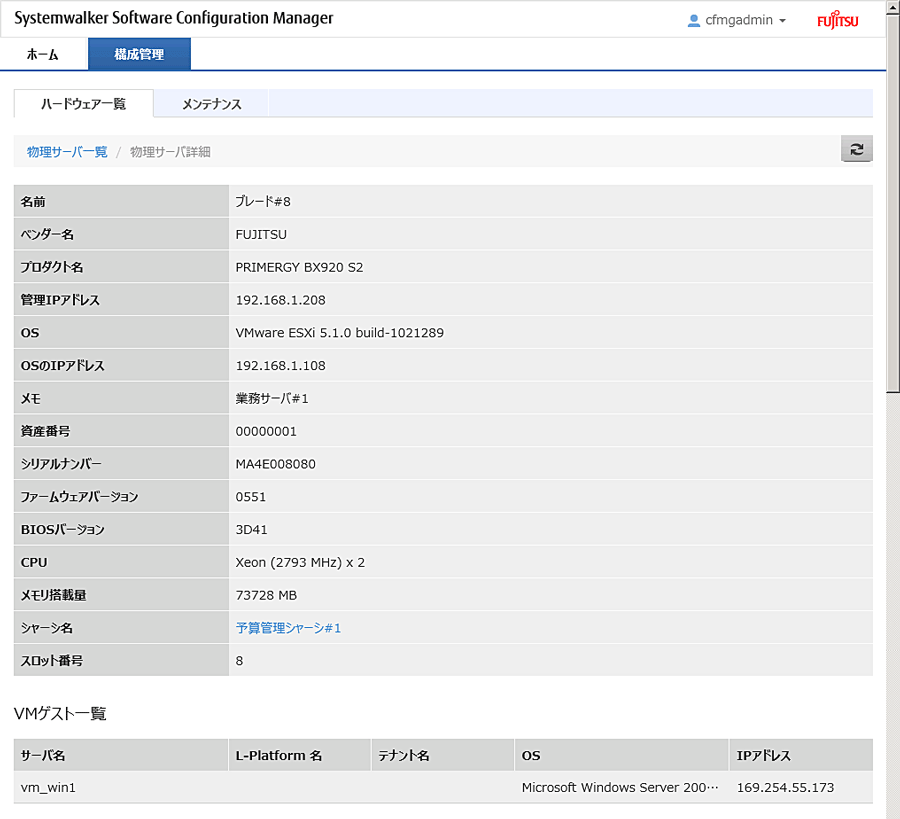Click the CPU field label
The image size is (900, 819).
34,562
